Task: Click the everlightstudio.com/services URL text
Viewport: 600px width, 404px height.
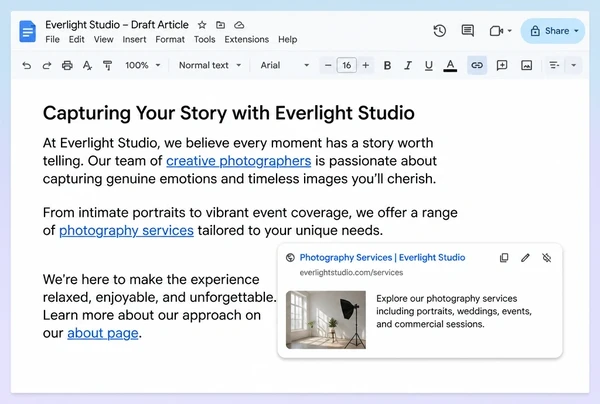Action: [351, 273]
